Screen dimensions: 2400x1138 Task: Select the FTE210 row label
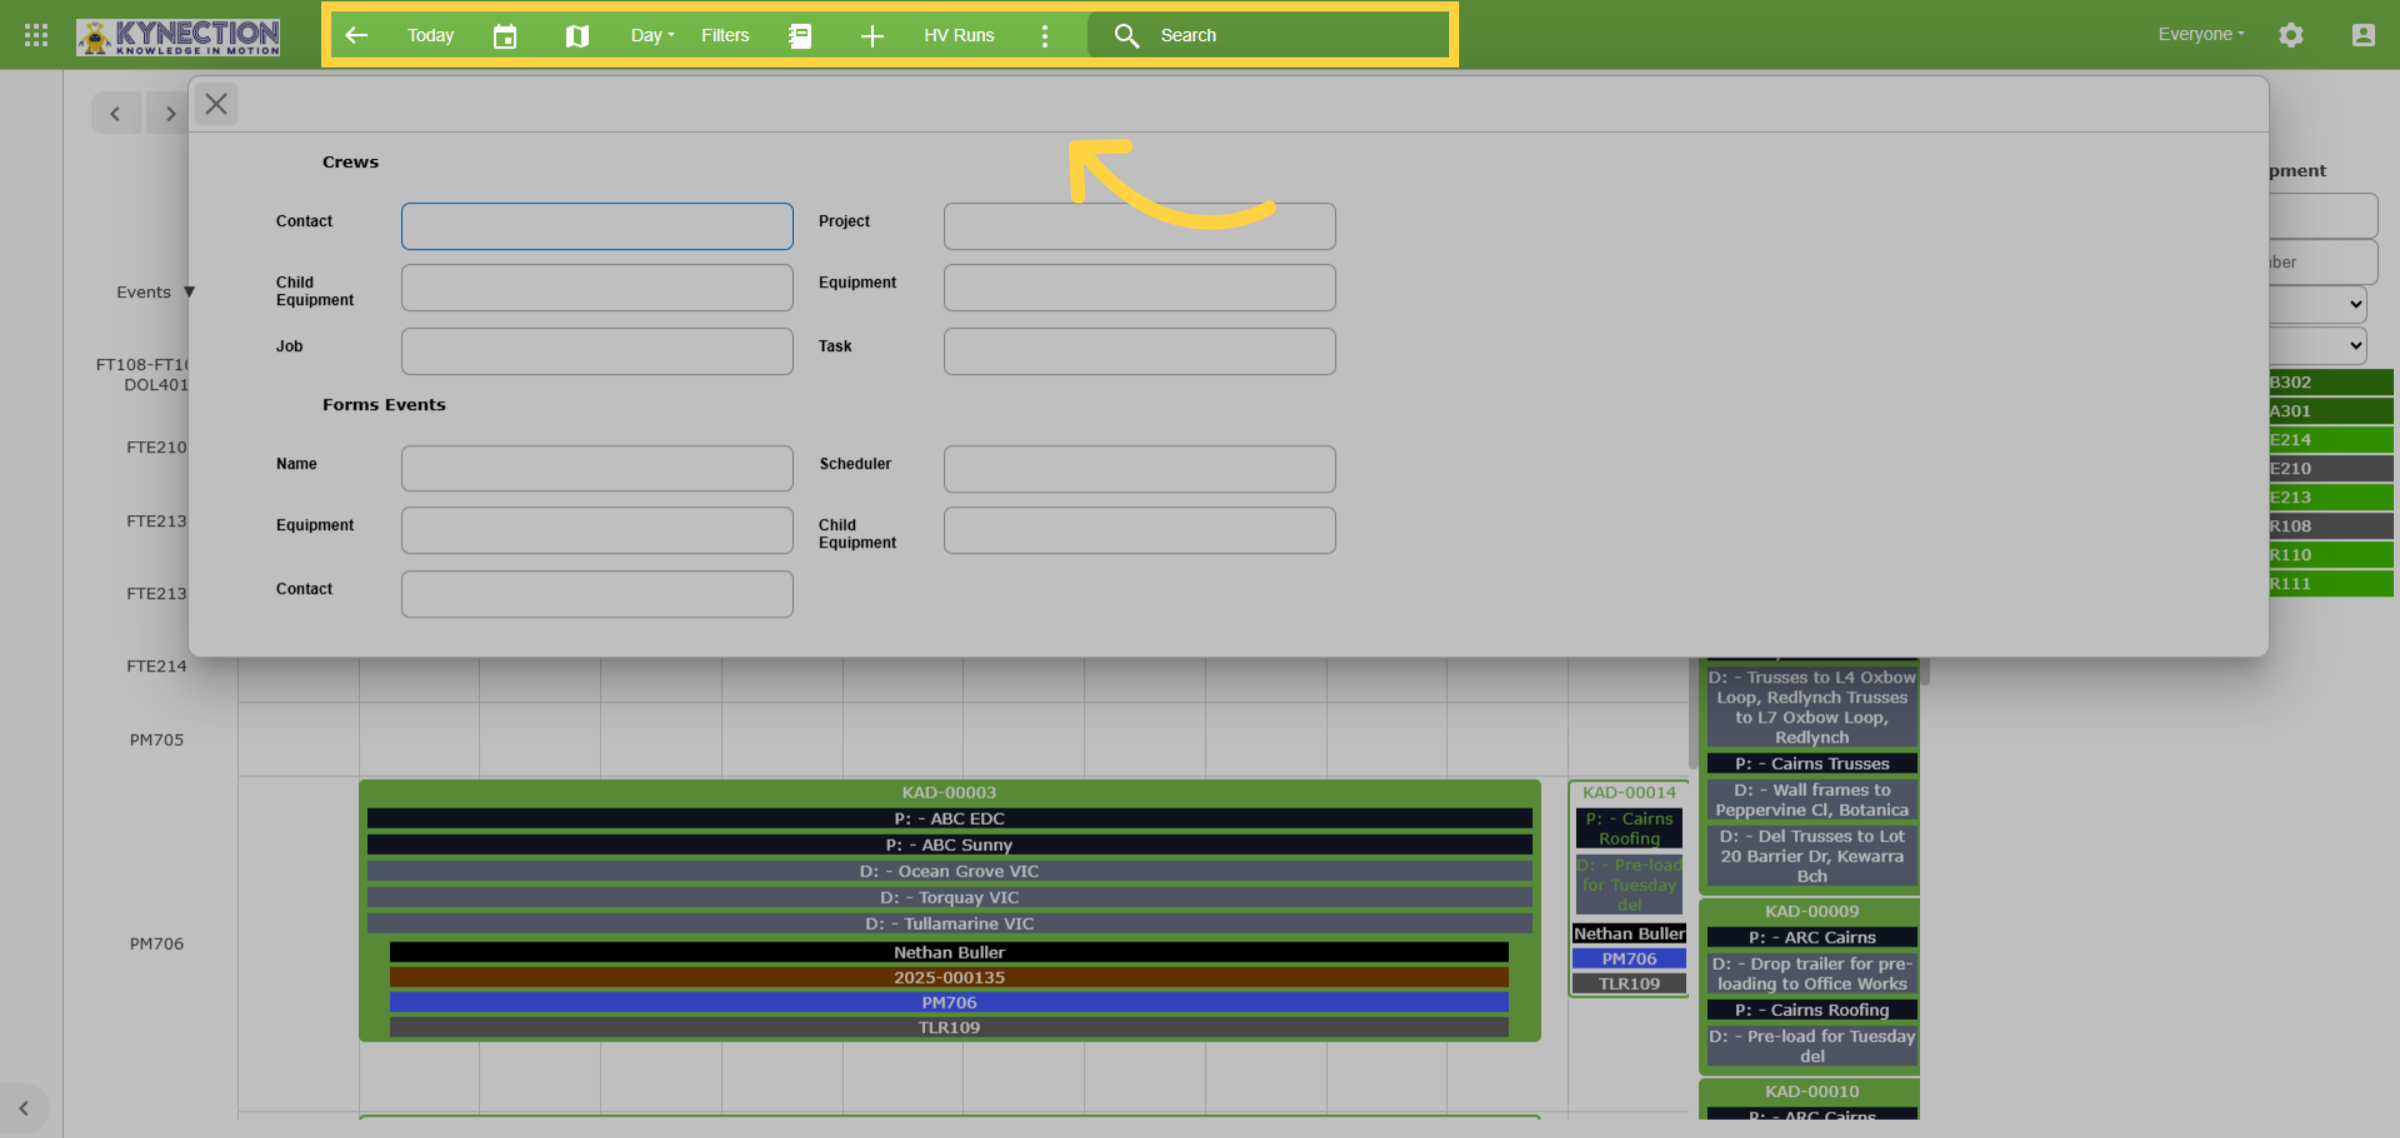(x=156, y=447)
